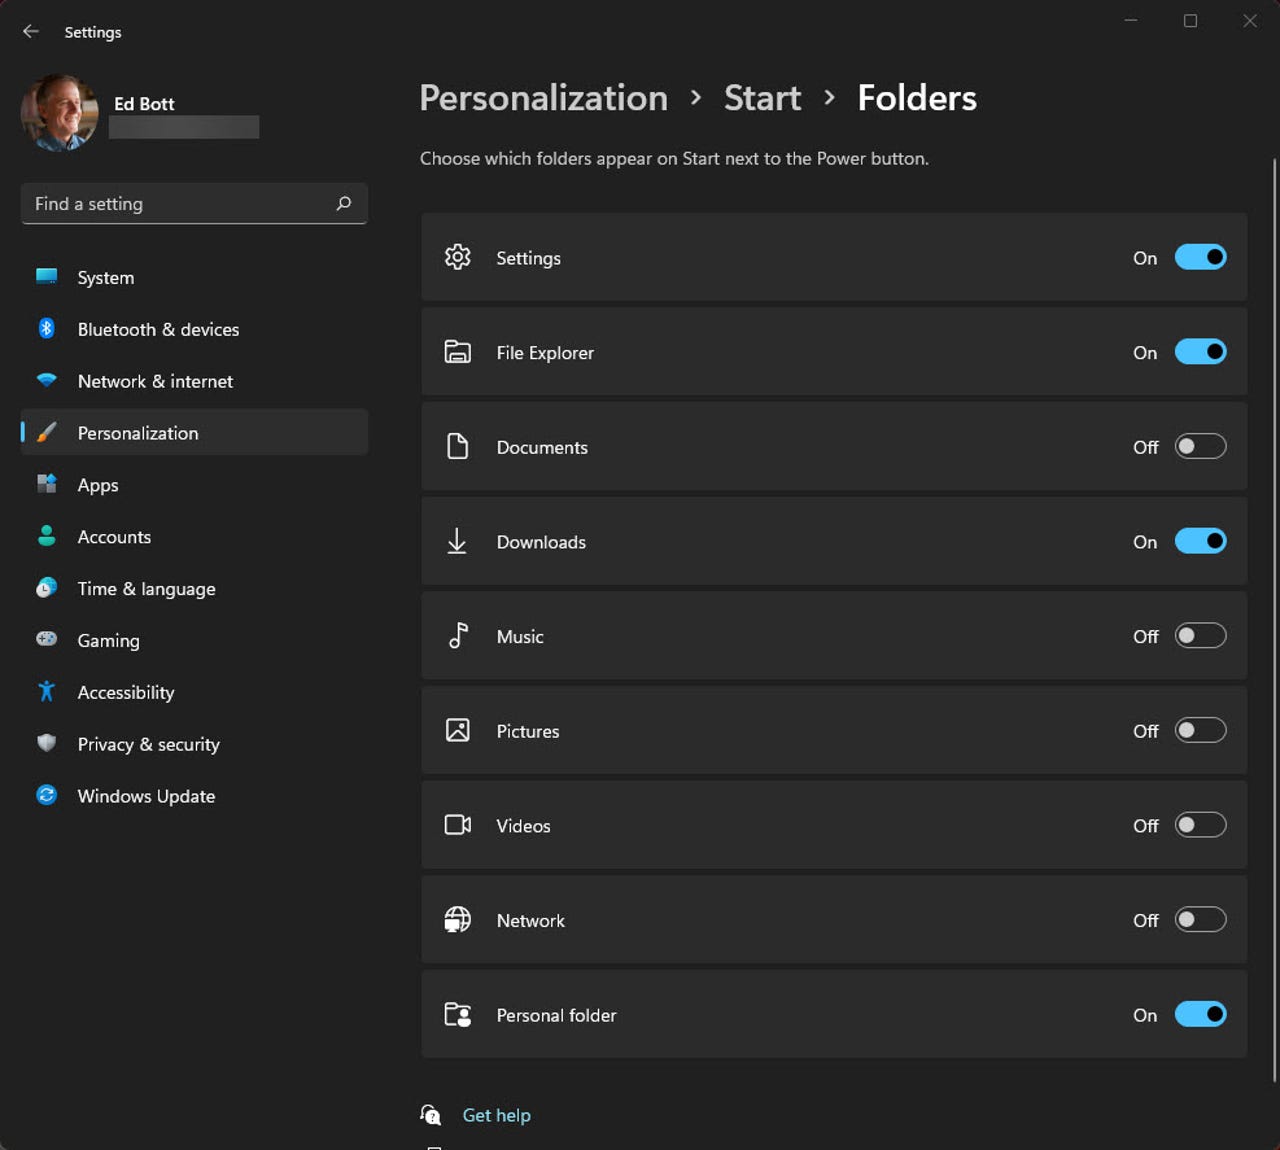The height and width of the screenshot is (1150, 1280).
Task: Switch on the Videos folder toggle
Action: [1200, 825]
